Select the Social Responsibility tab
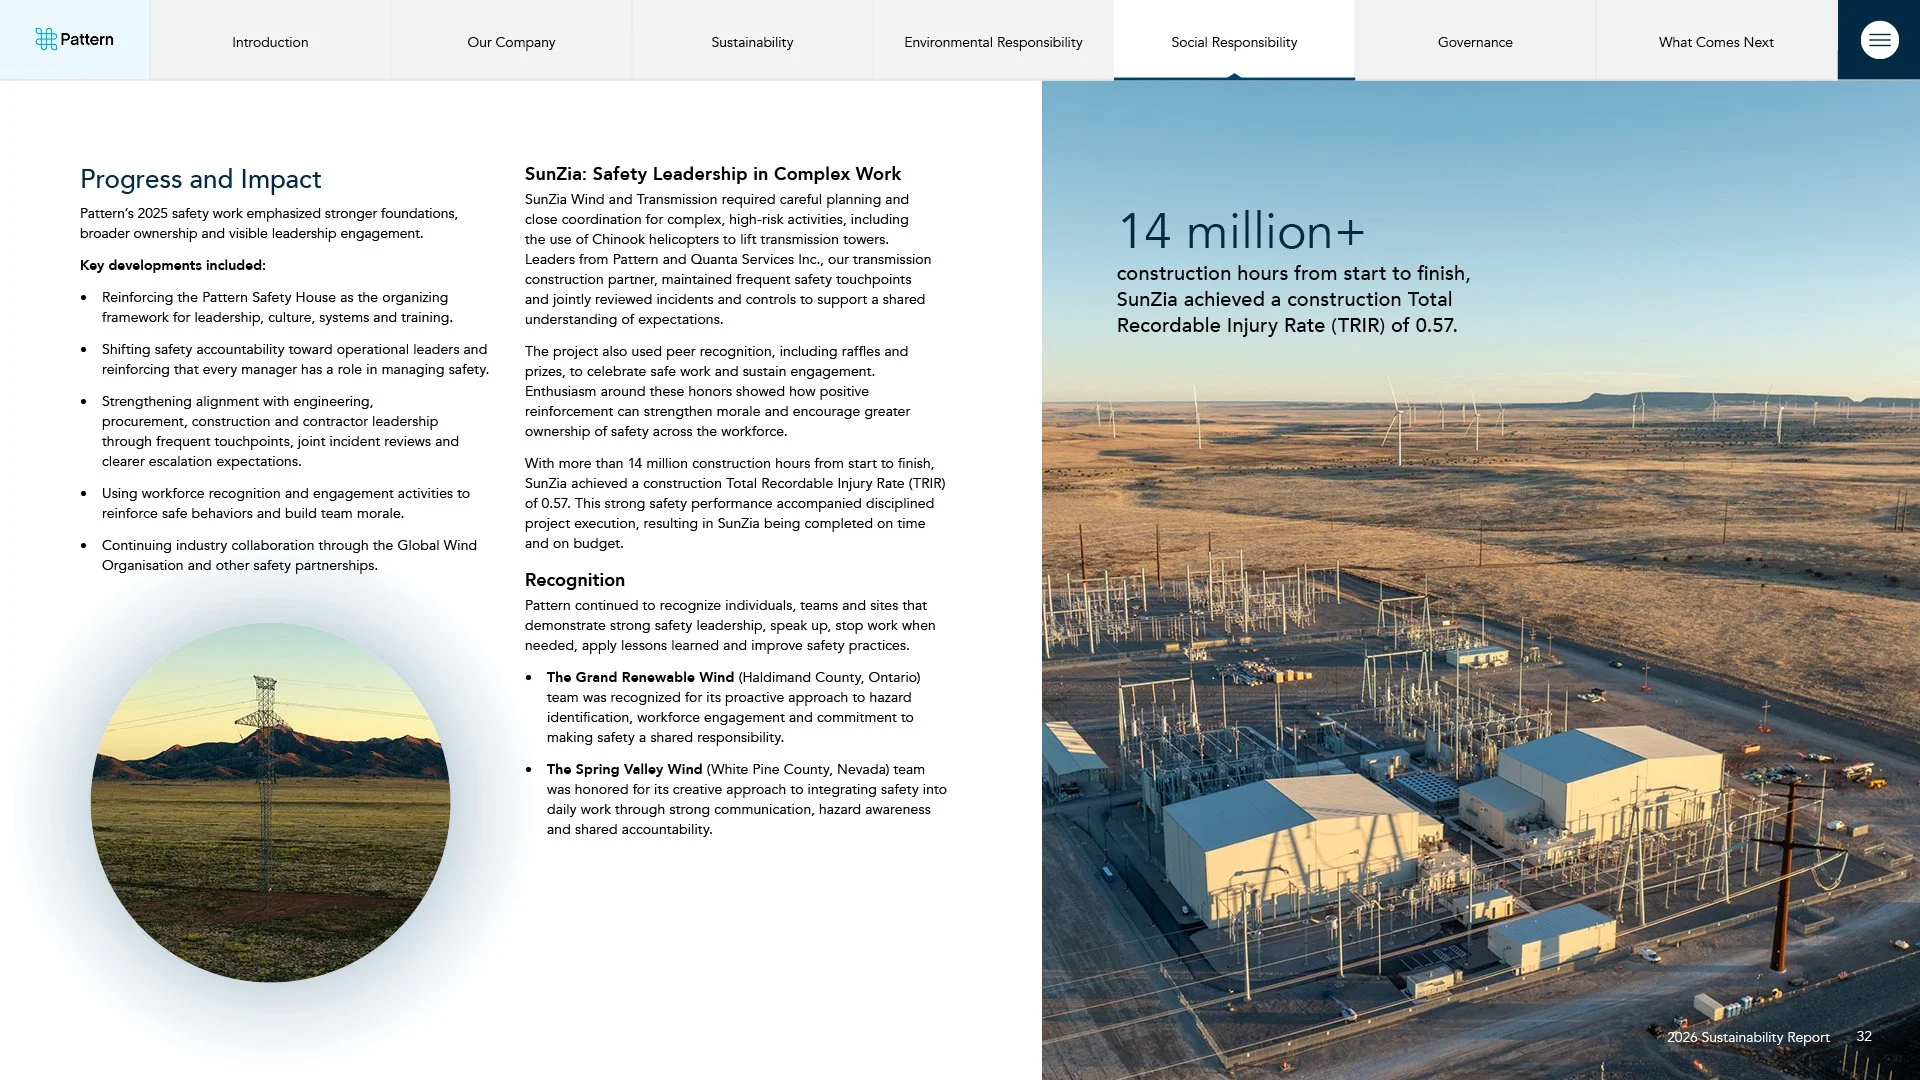The height and width of the screenshot is (1080, 1920). [1234, 42]
